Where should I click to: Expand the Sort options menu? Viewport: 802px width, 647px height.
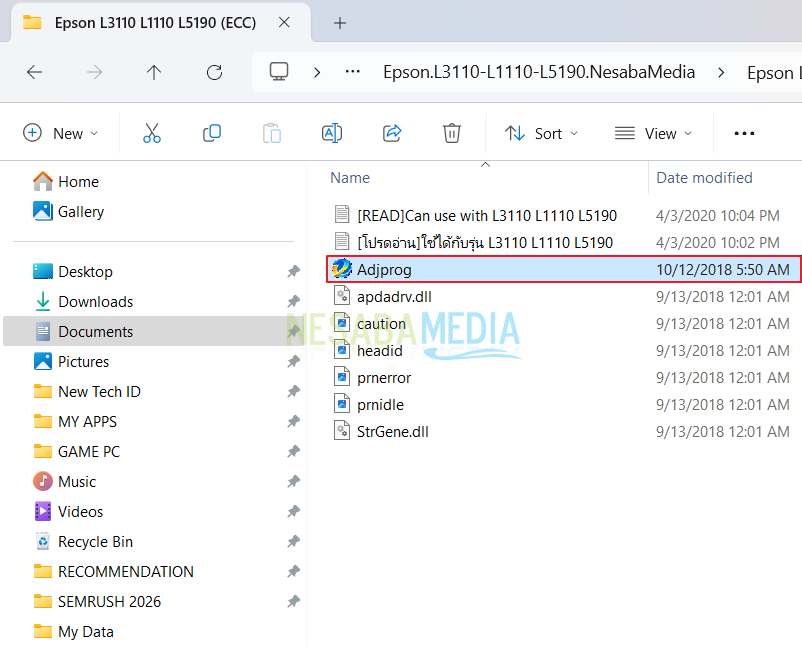(541, 133)
